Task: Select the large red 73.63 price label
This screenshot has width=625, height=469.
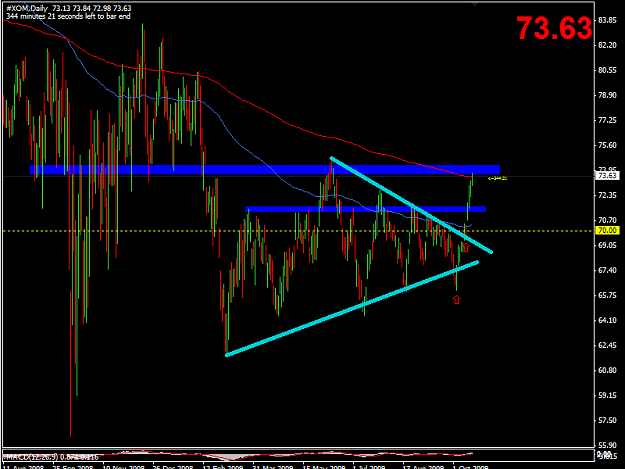Action: pos(554,28)
